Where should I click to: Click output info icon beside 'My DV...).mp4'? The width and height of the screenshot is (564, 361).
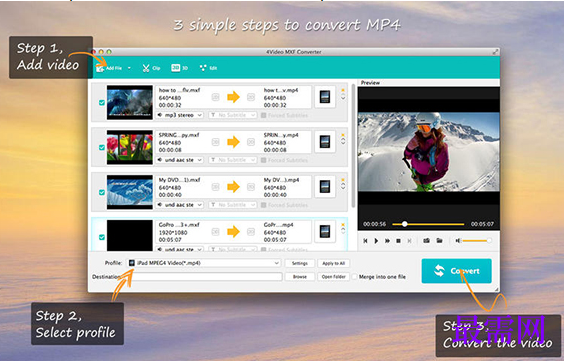(x=251, y=187)
